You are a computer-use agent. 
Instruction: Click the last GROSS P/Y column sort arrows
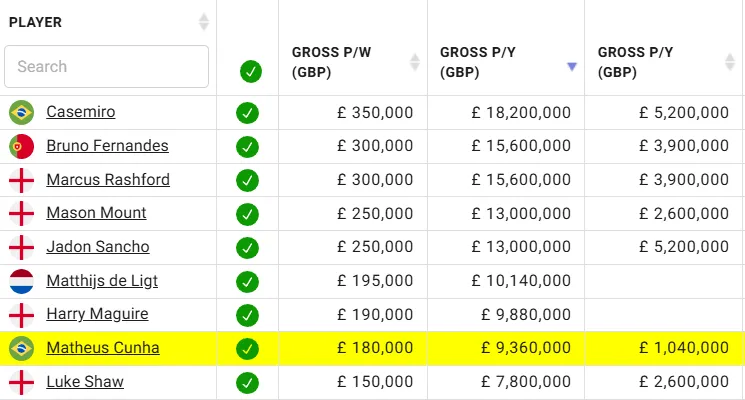click(730, 62)
